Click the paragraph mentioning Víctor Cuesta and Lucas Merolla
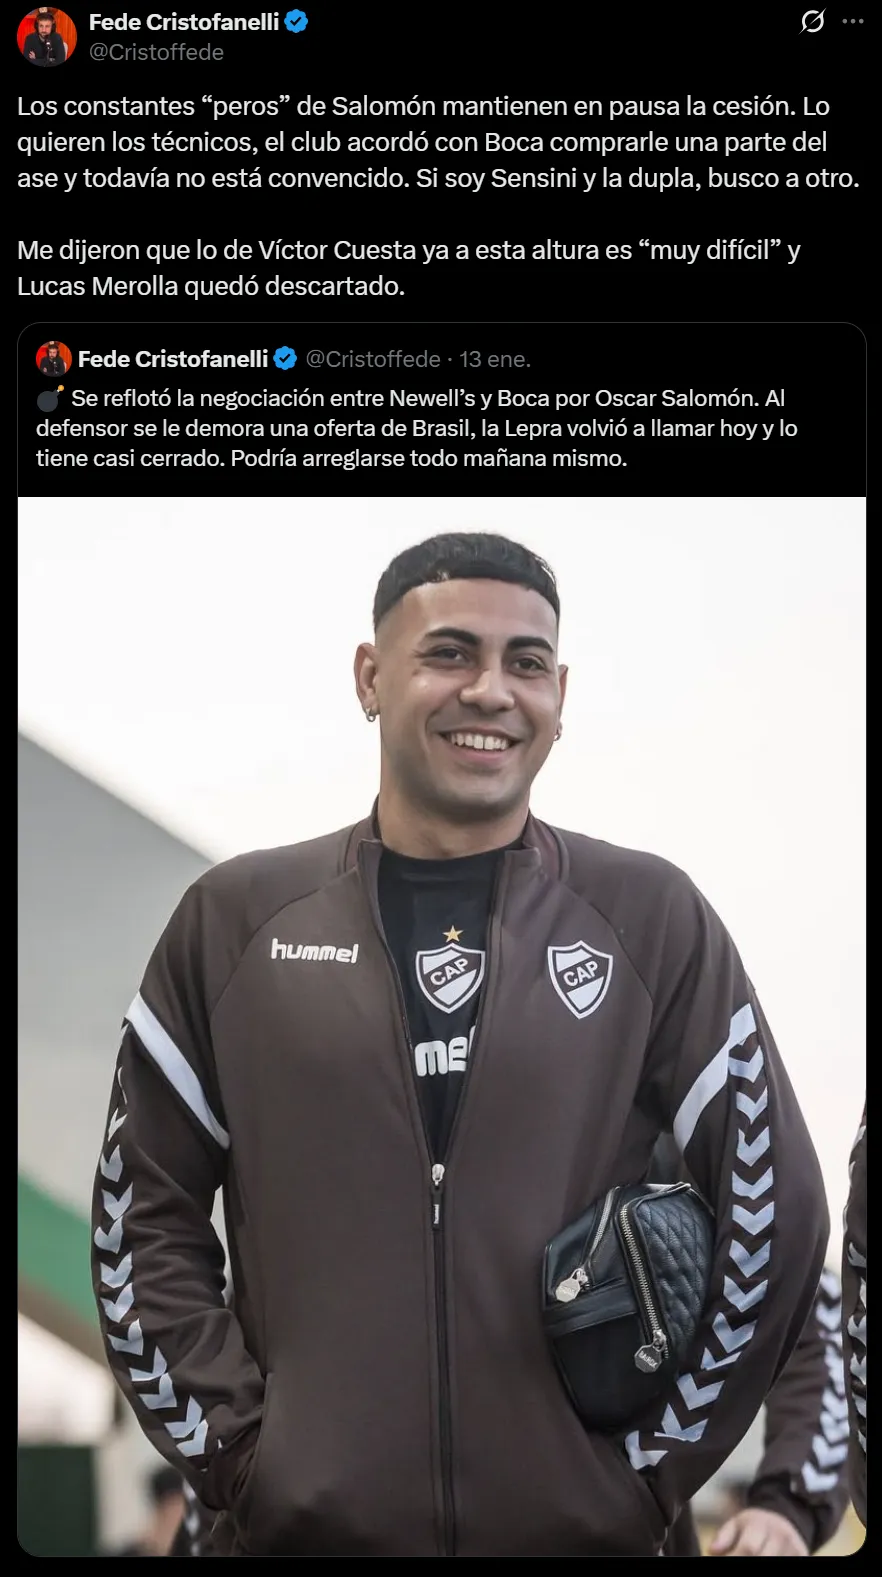882x1577 pixels. coord(409,268)
